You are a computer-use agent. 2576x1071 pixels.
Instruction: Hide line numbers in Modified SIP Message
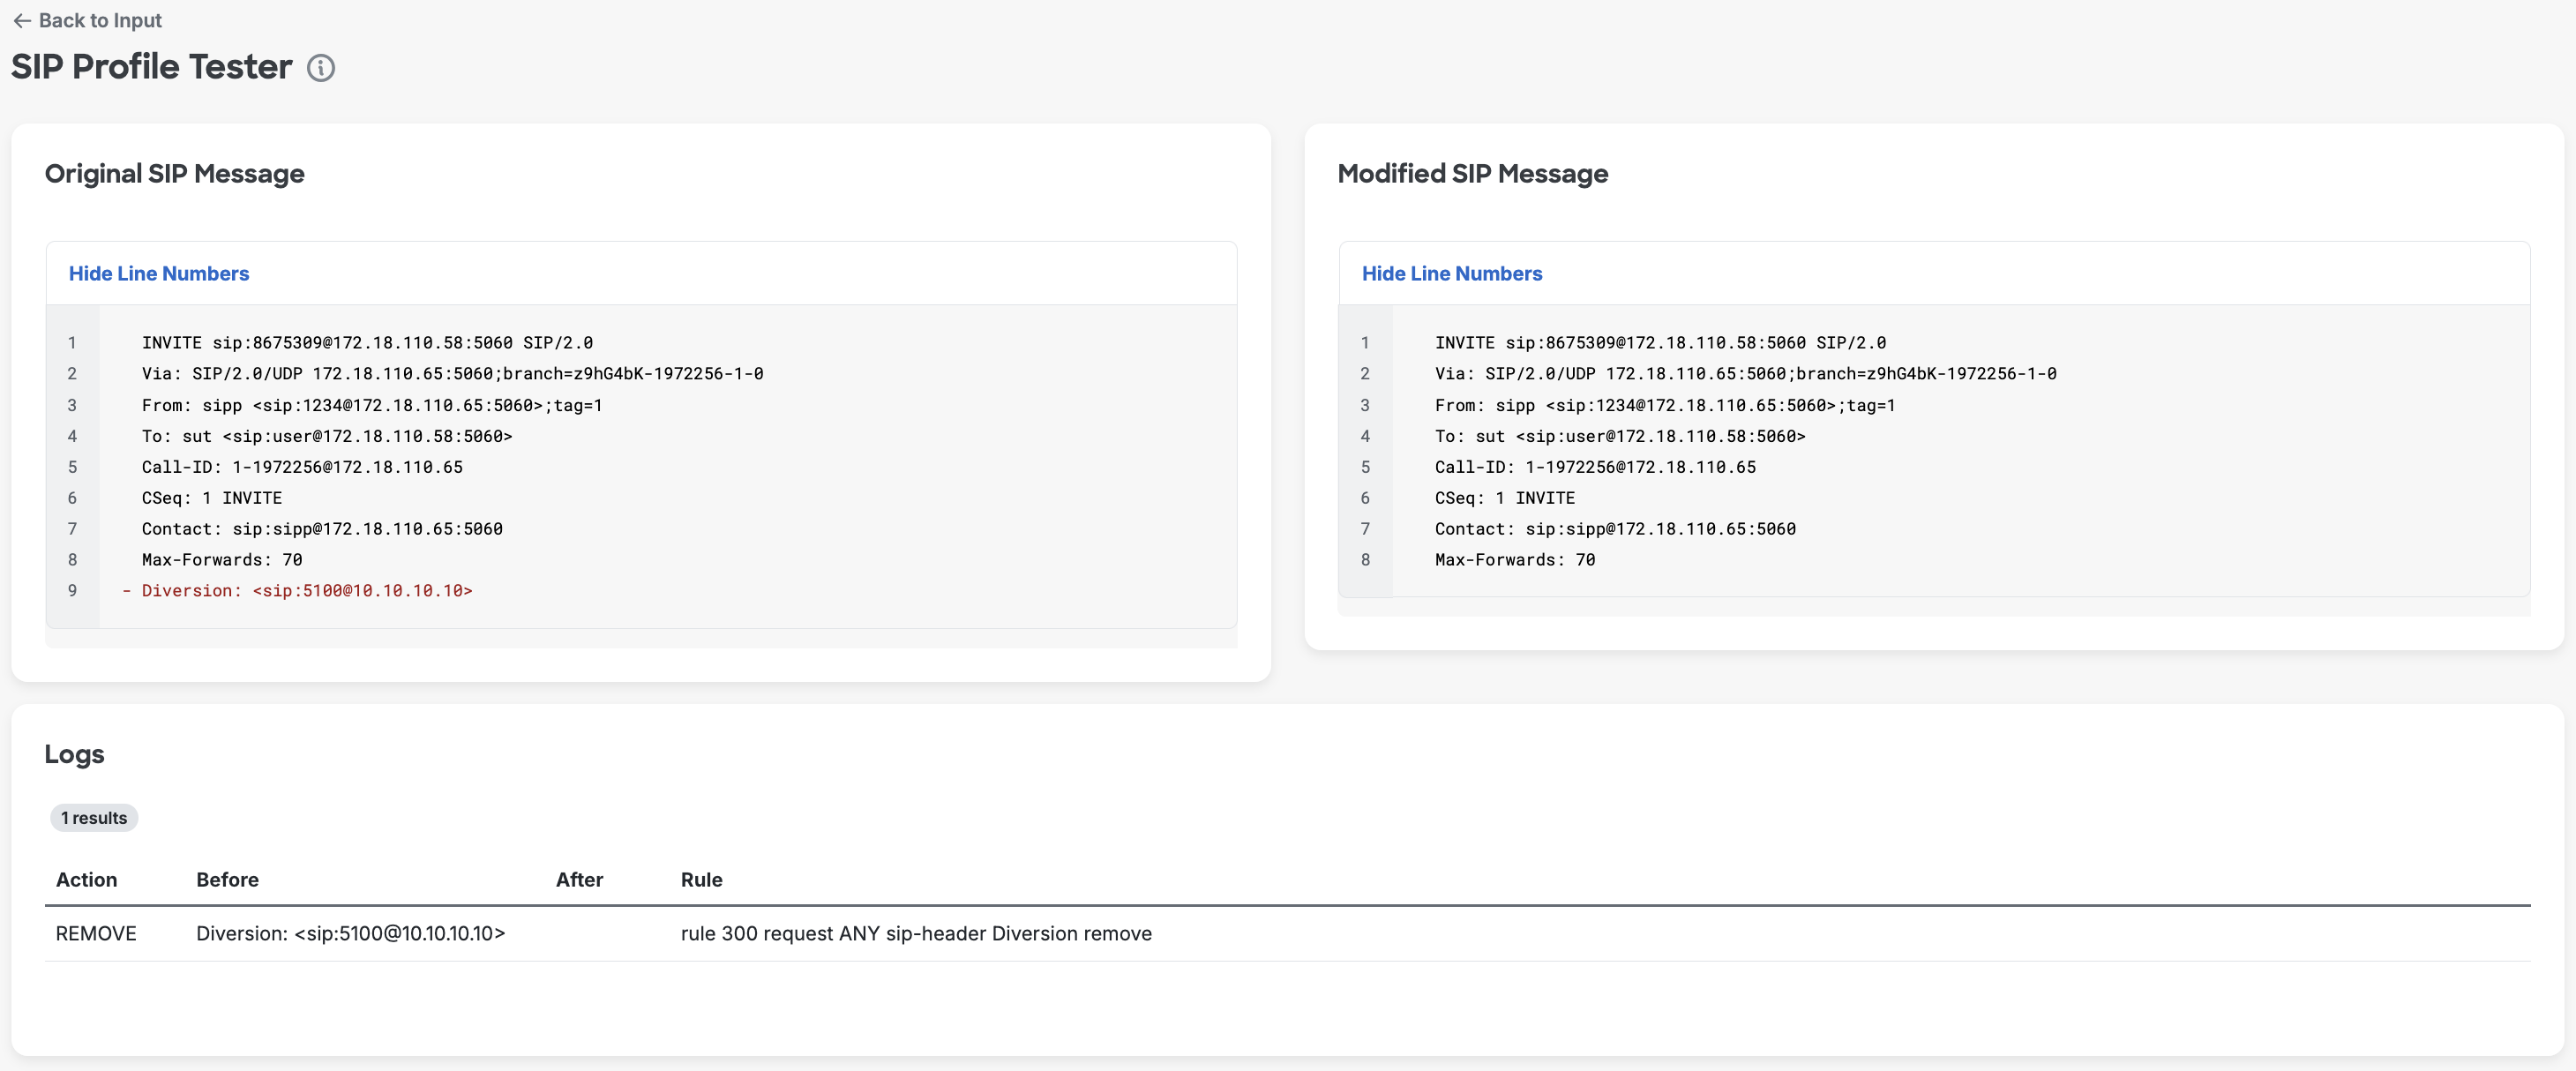[1452, 274]
